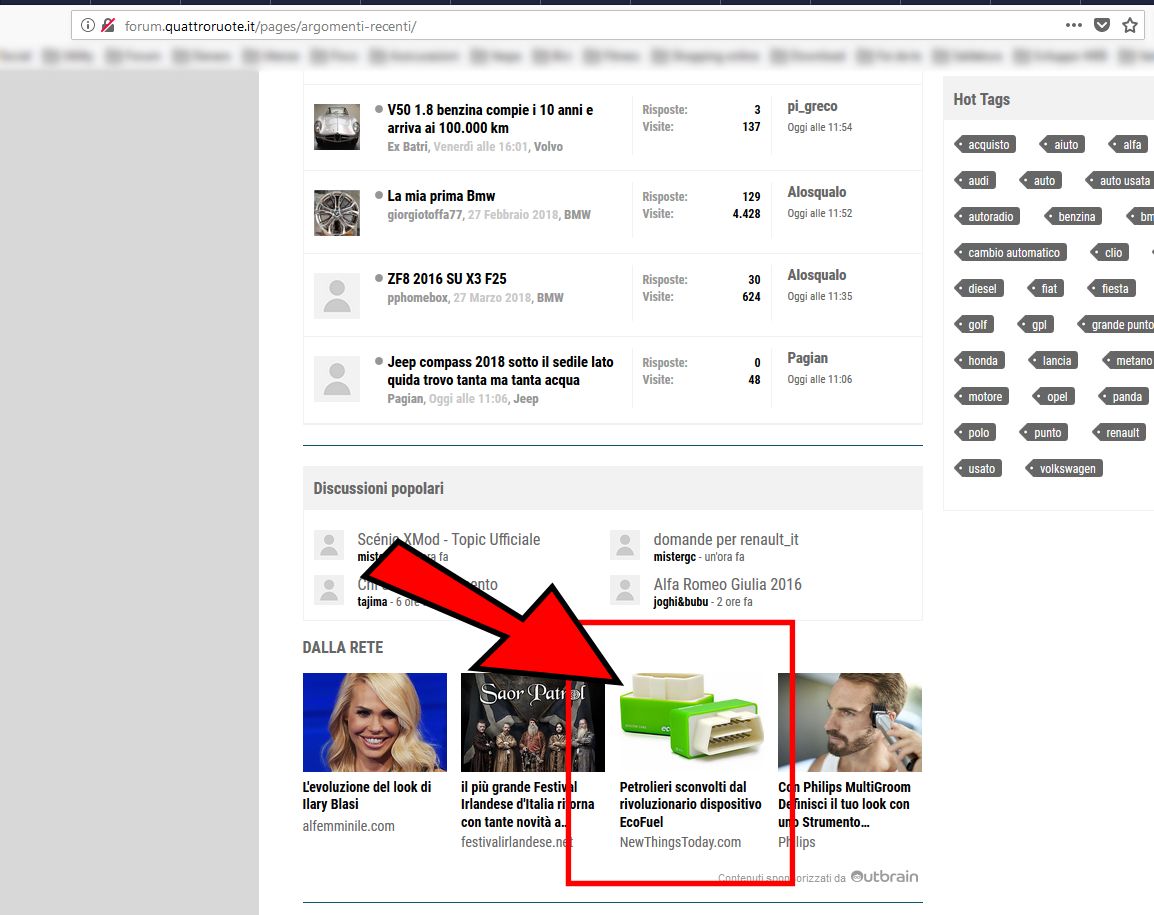Open Alfa Romeo Giulia 2016 discussion
1154x915 pixels.
coord(727,584)
